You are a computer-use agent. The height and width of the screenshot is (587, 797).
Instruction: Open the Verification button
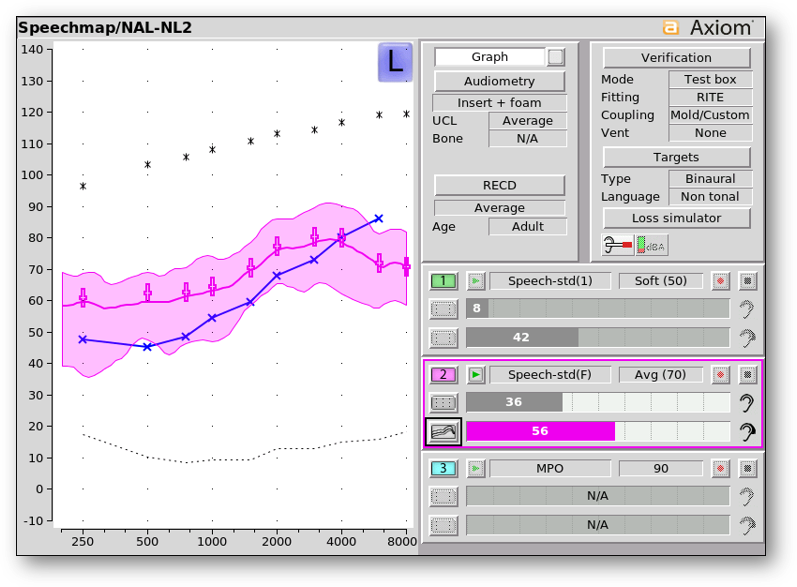676,58
